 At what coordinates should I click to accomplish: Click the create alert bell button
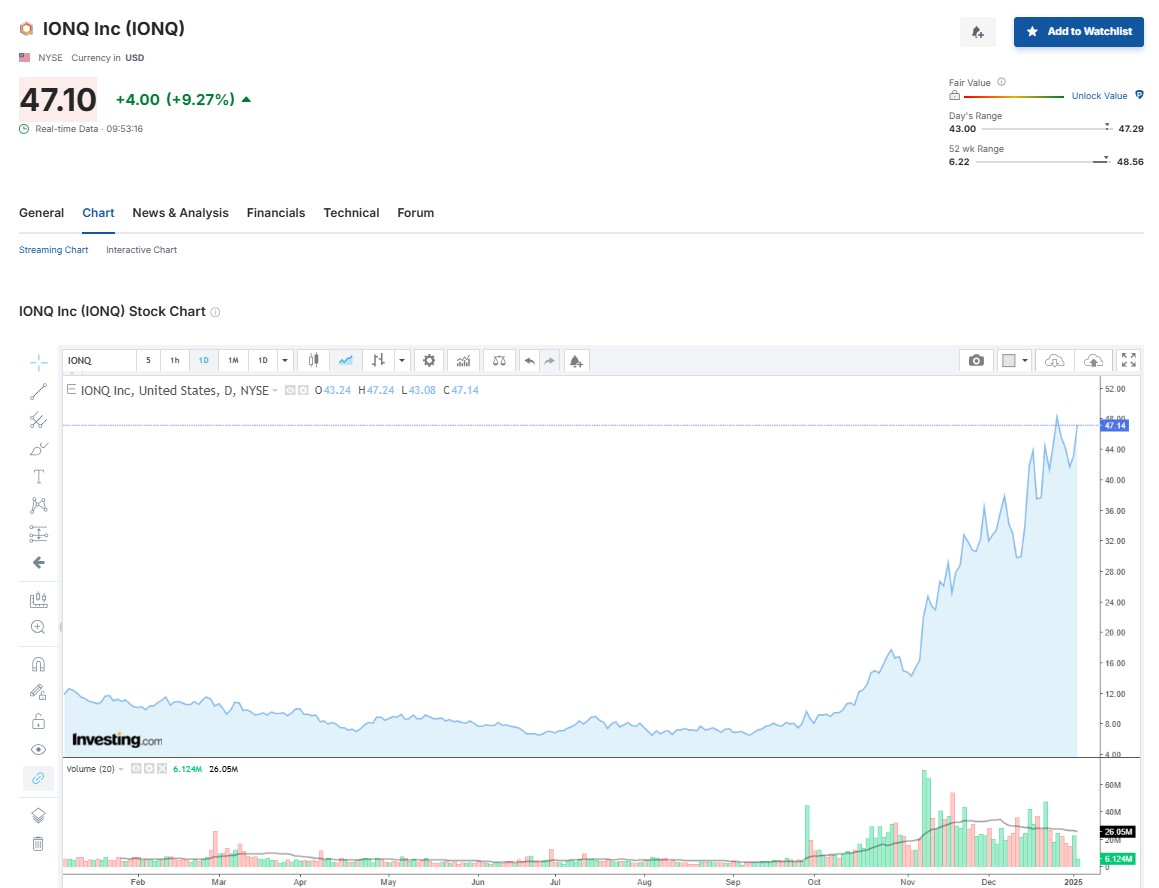click(x=977, y=32)
